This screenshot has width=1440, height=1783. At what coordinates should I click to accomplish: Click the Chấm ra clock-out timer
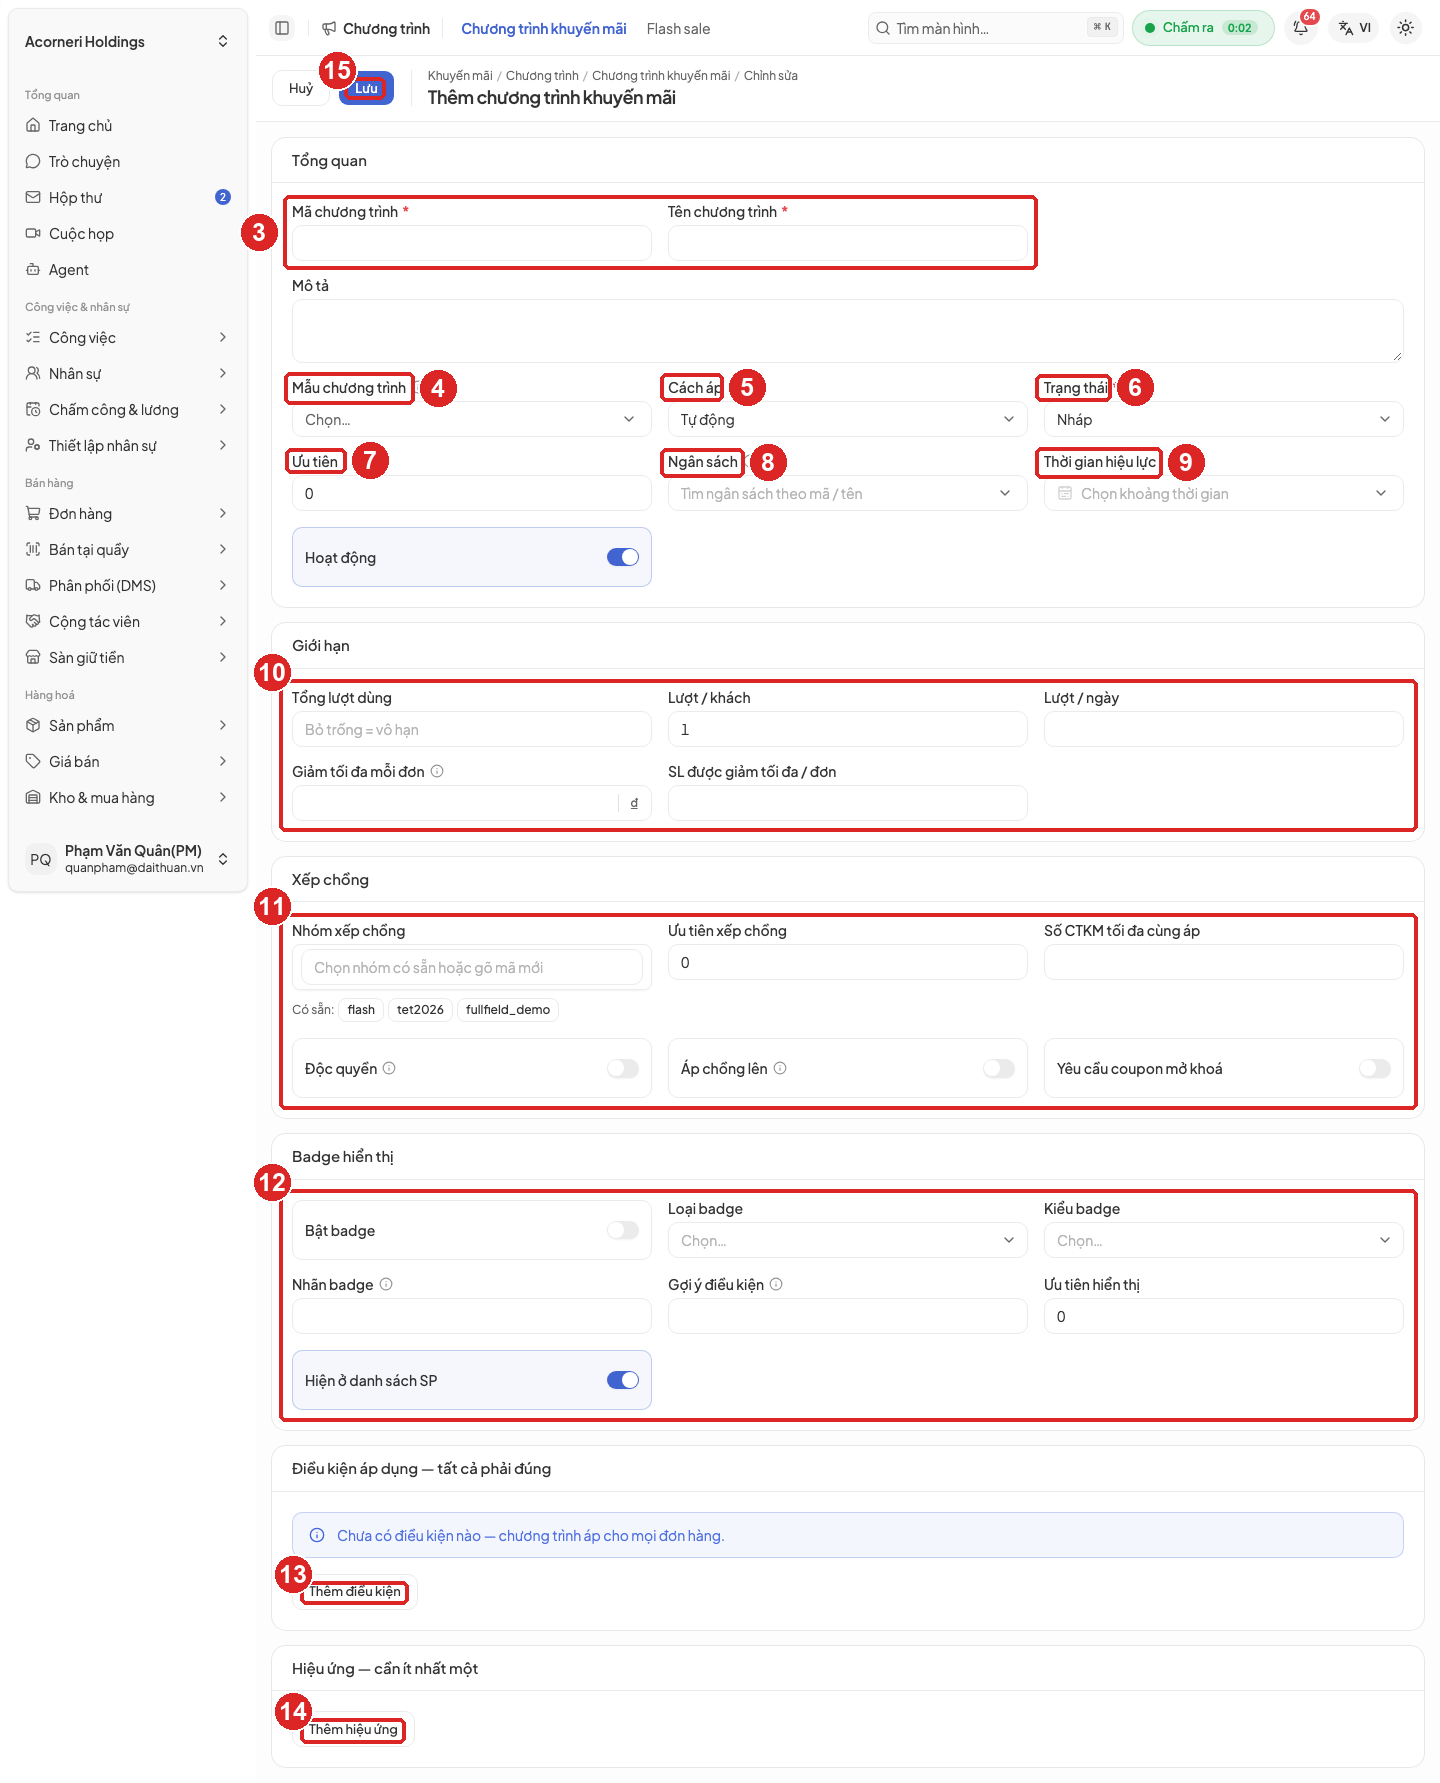point(1203,28)
